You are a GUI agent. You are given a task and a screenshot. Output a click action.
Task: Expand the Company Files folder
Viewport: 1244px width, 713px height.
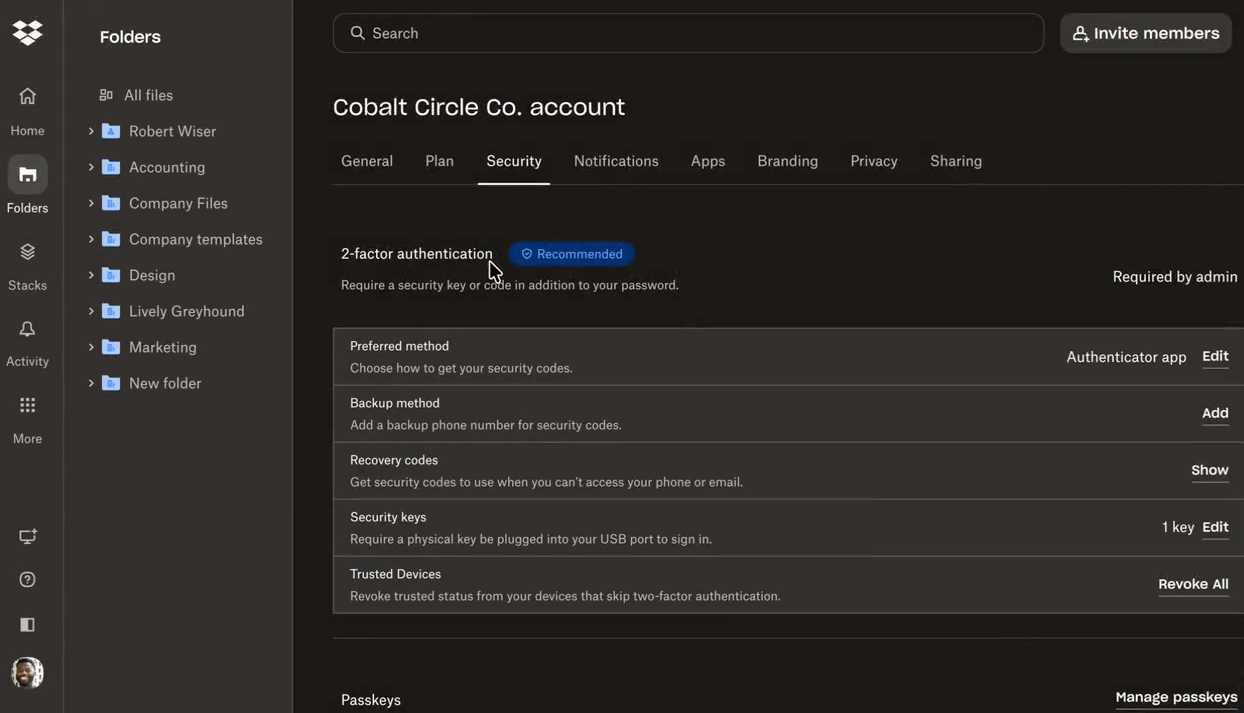point(91,203)
